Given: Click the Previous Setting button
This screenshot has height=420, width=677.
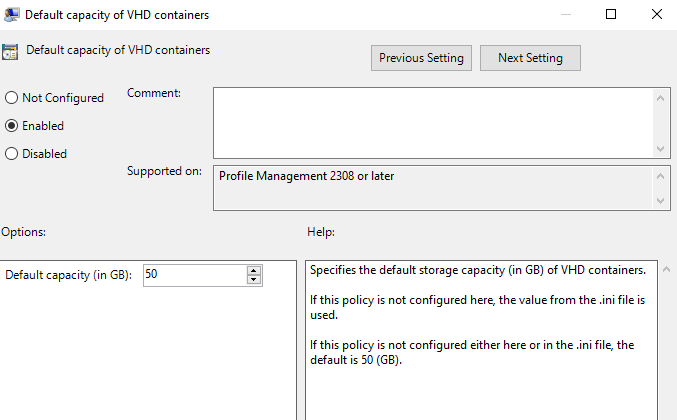Looking at the screenshot, I should (x=421, y=58).
